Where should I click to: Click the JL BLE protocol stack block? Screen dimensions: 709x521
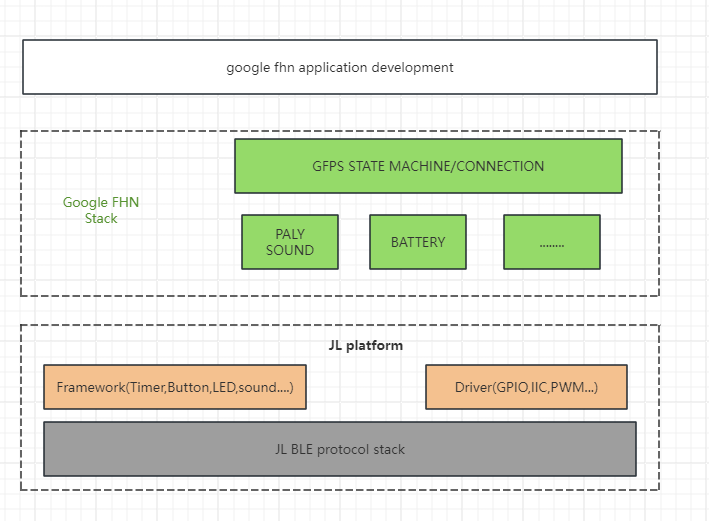[340, 449]
